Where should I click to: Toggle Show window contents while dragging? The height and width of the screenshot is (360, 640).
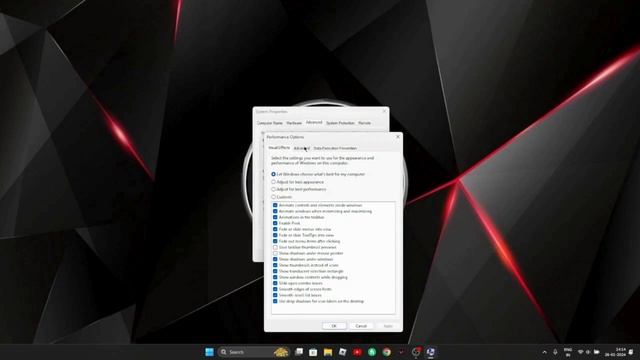pyautogui.click(x=275, y=277)
